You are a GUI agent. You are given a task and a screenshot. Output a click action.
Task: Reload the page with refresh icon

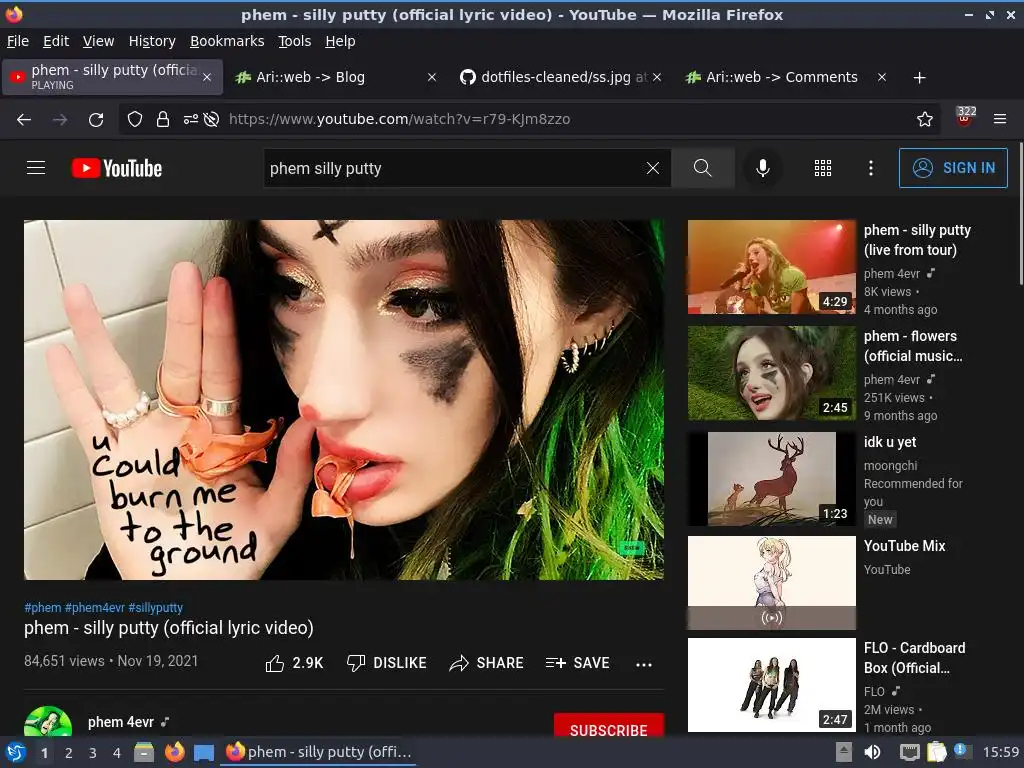click(96, 119)
